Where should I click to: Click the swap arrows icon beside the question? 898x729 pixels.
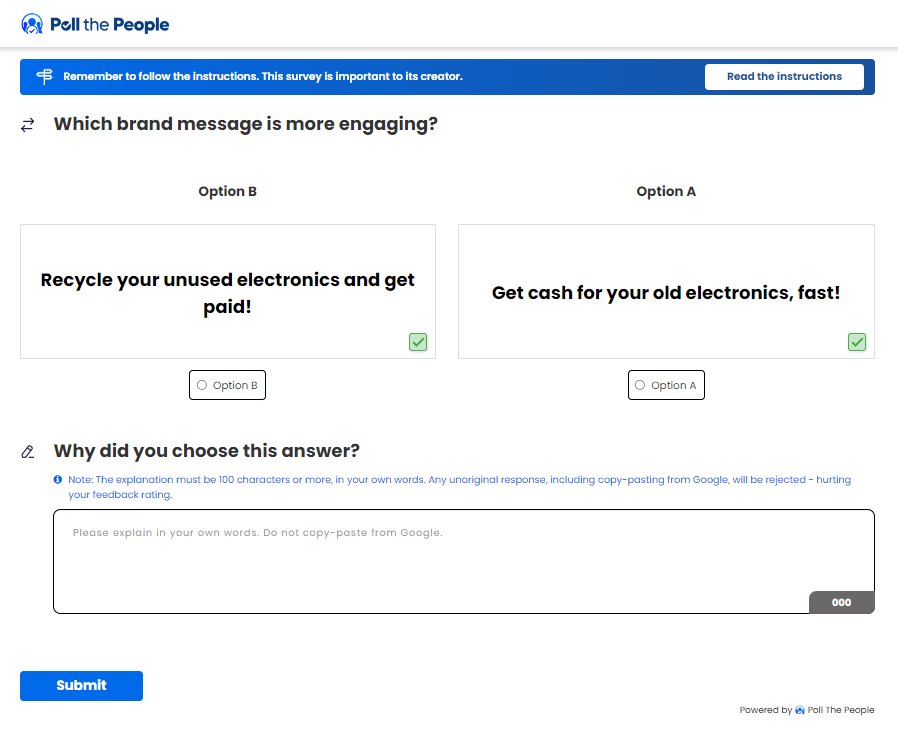28,125
